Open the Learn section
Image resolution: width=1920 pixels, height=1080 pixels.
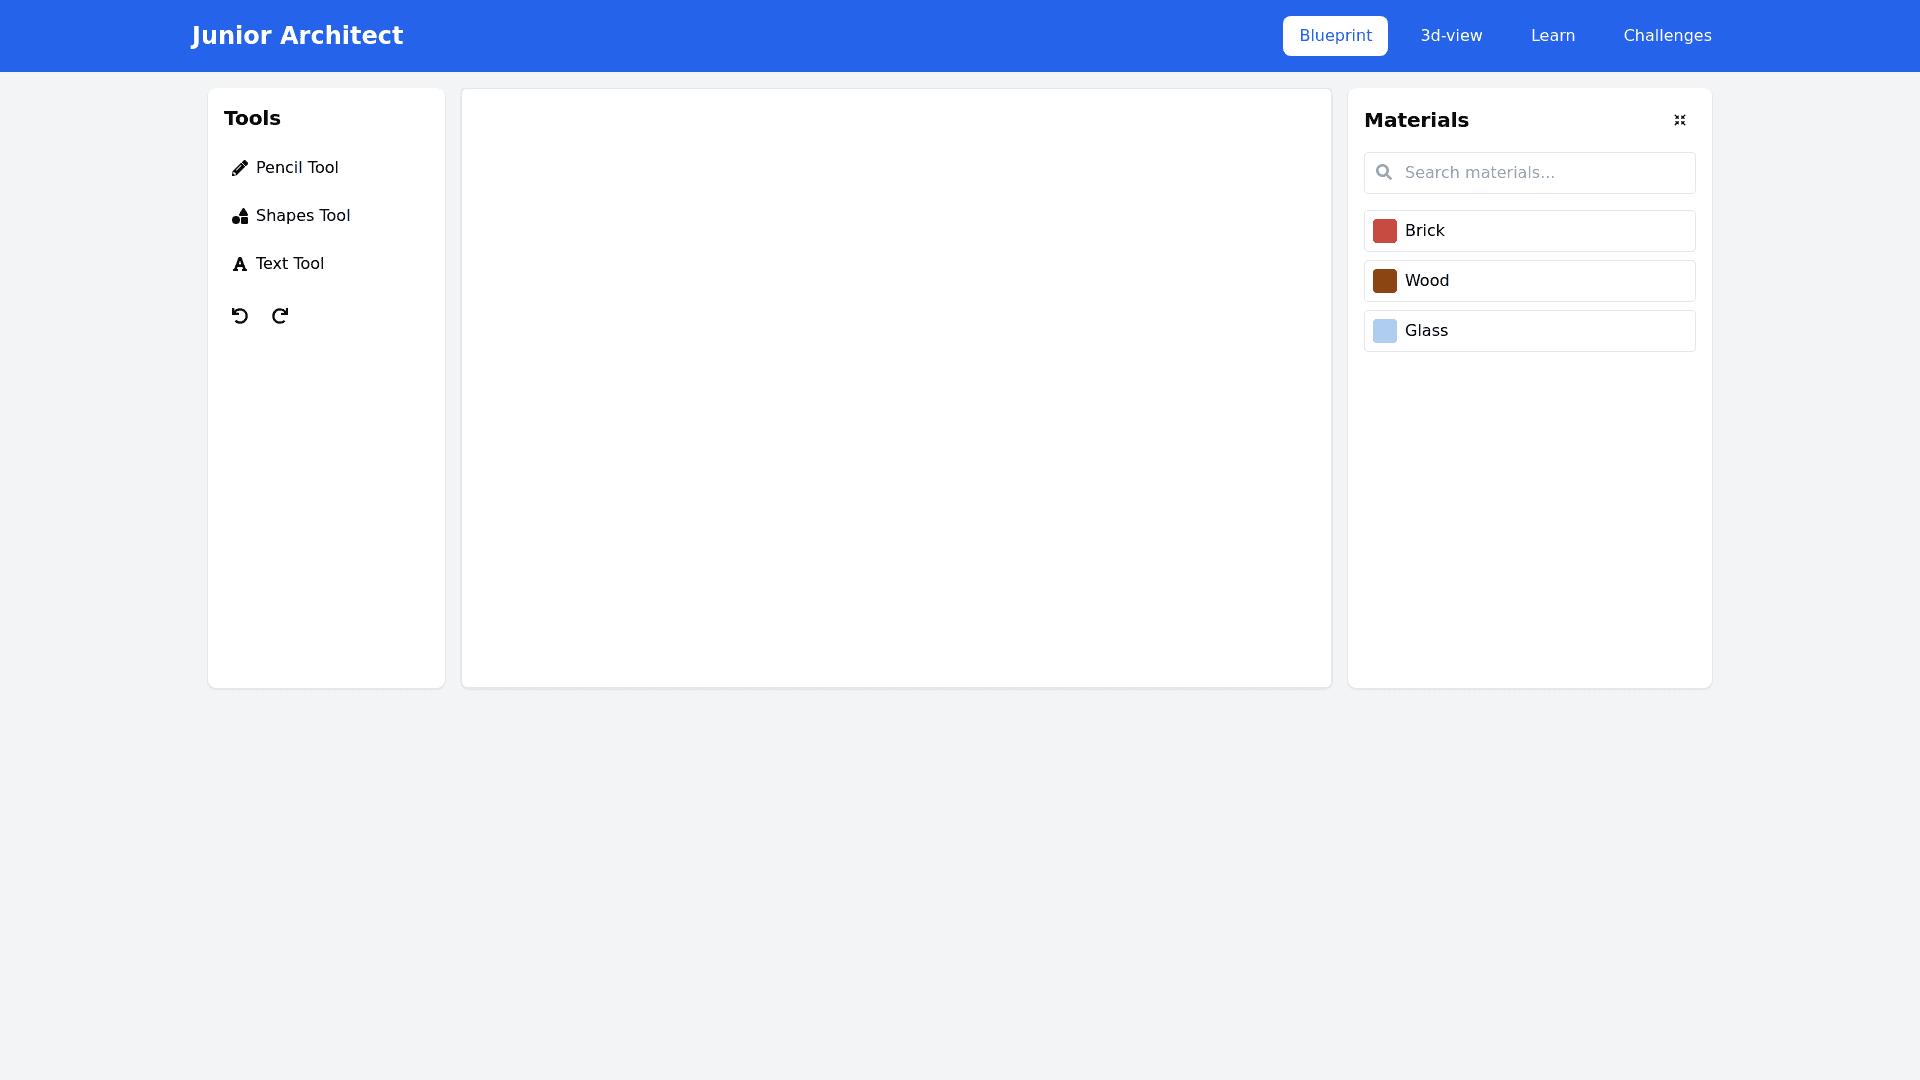coord(1552,35)
